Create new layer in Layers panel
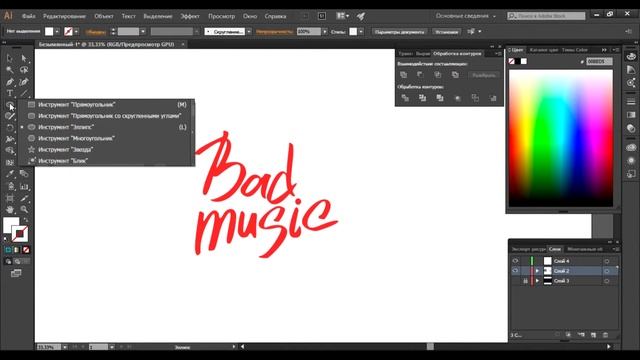The image size is (640, 360). (x=593, y=335)
